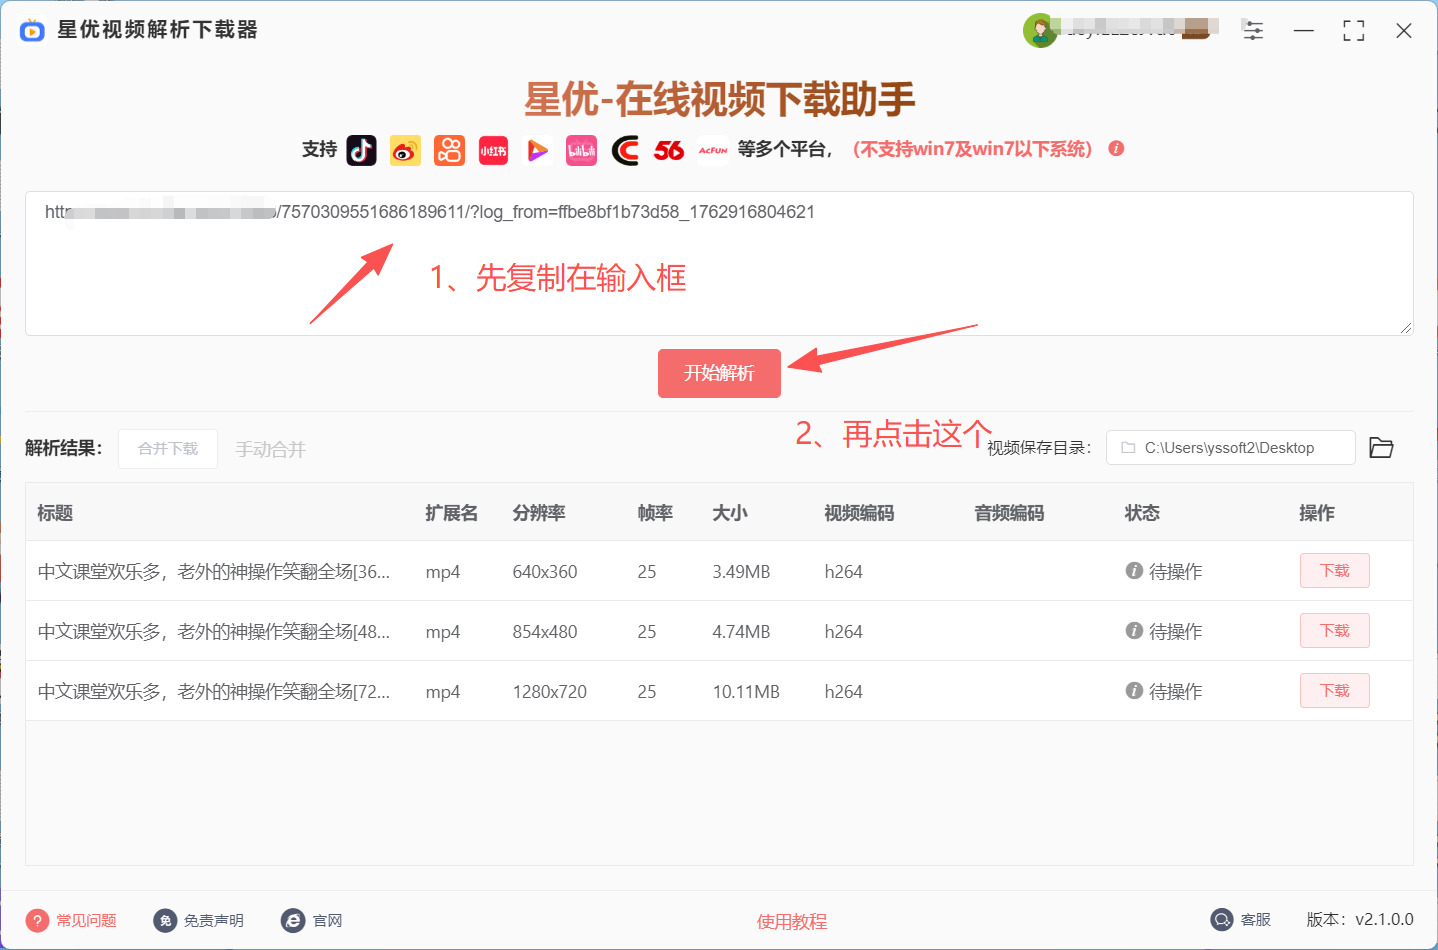Click the 扩展名 column header
1438x950 pixels.
(x=452, y=513)
